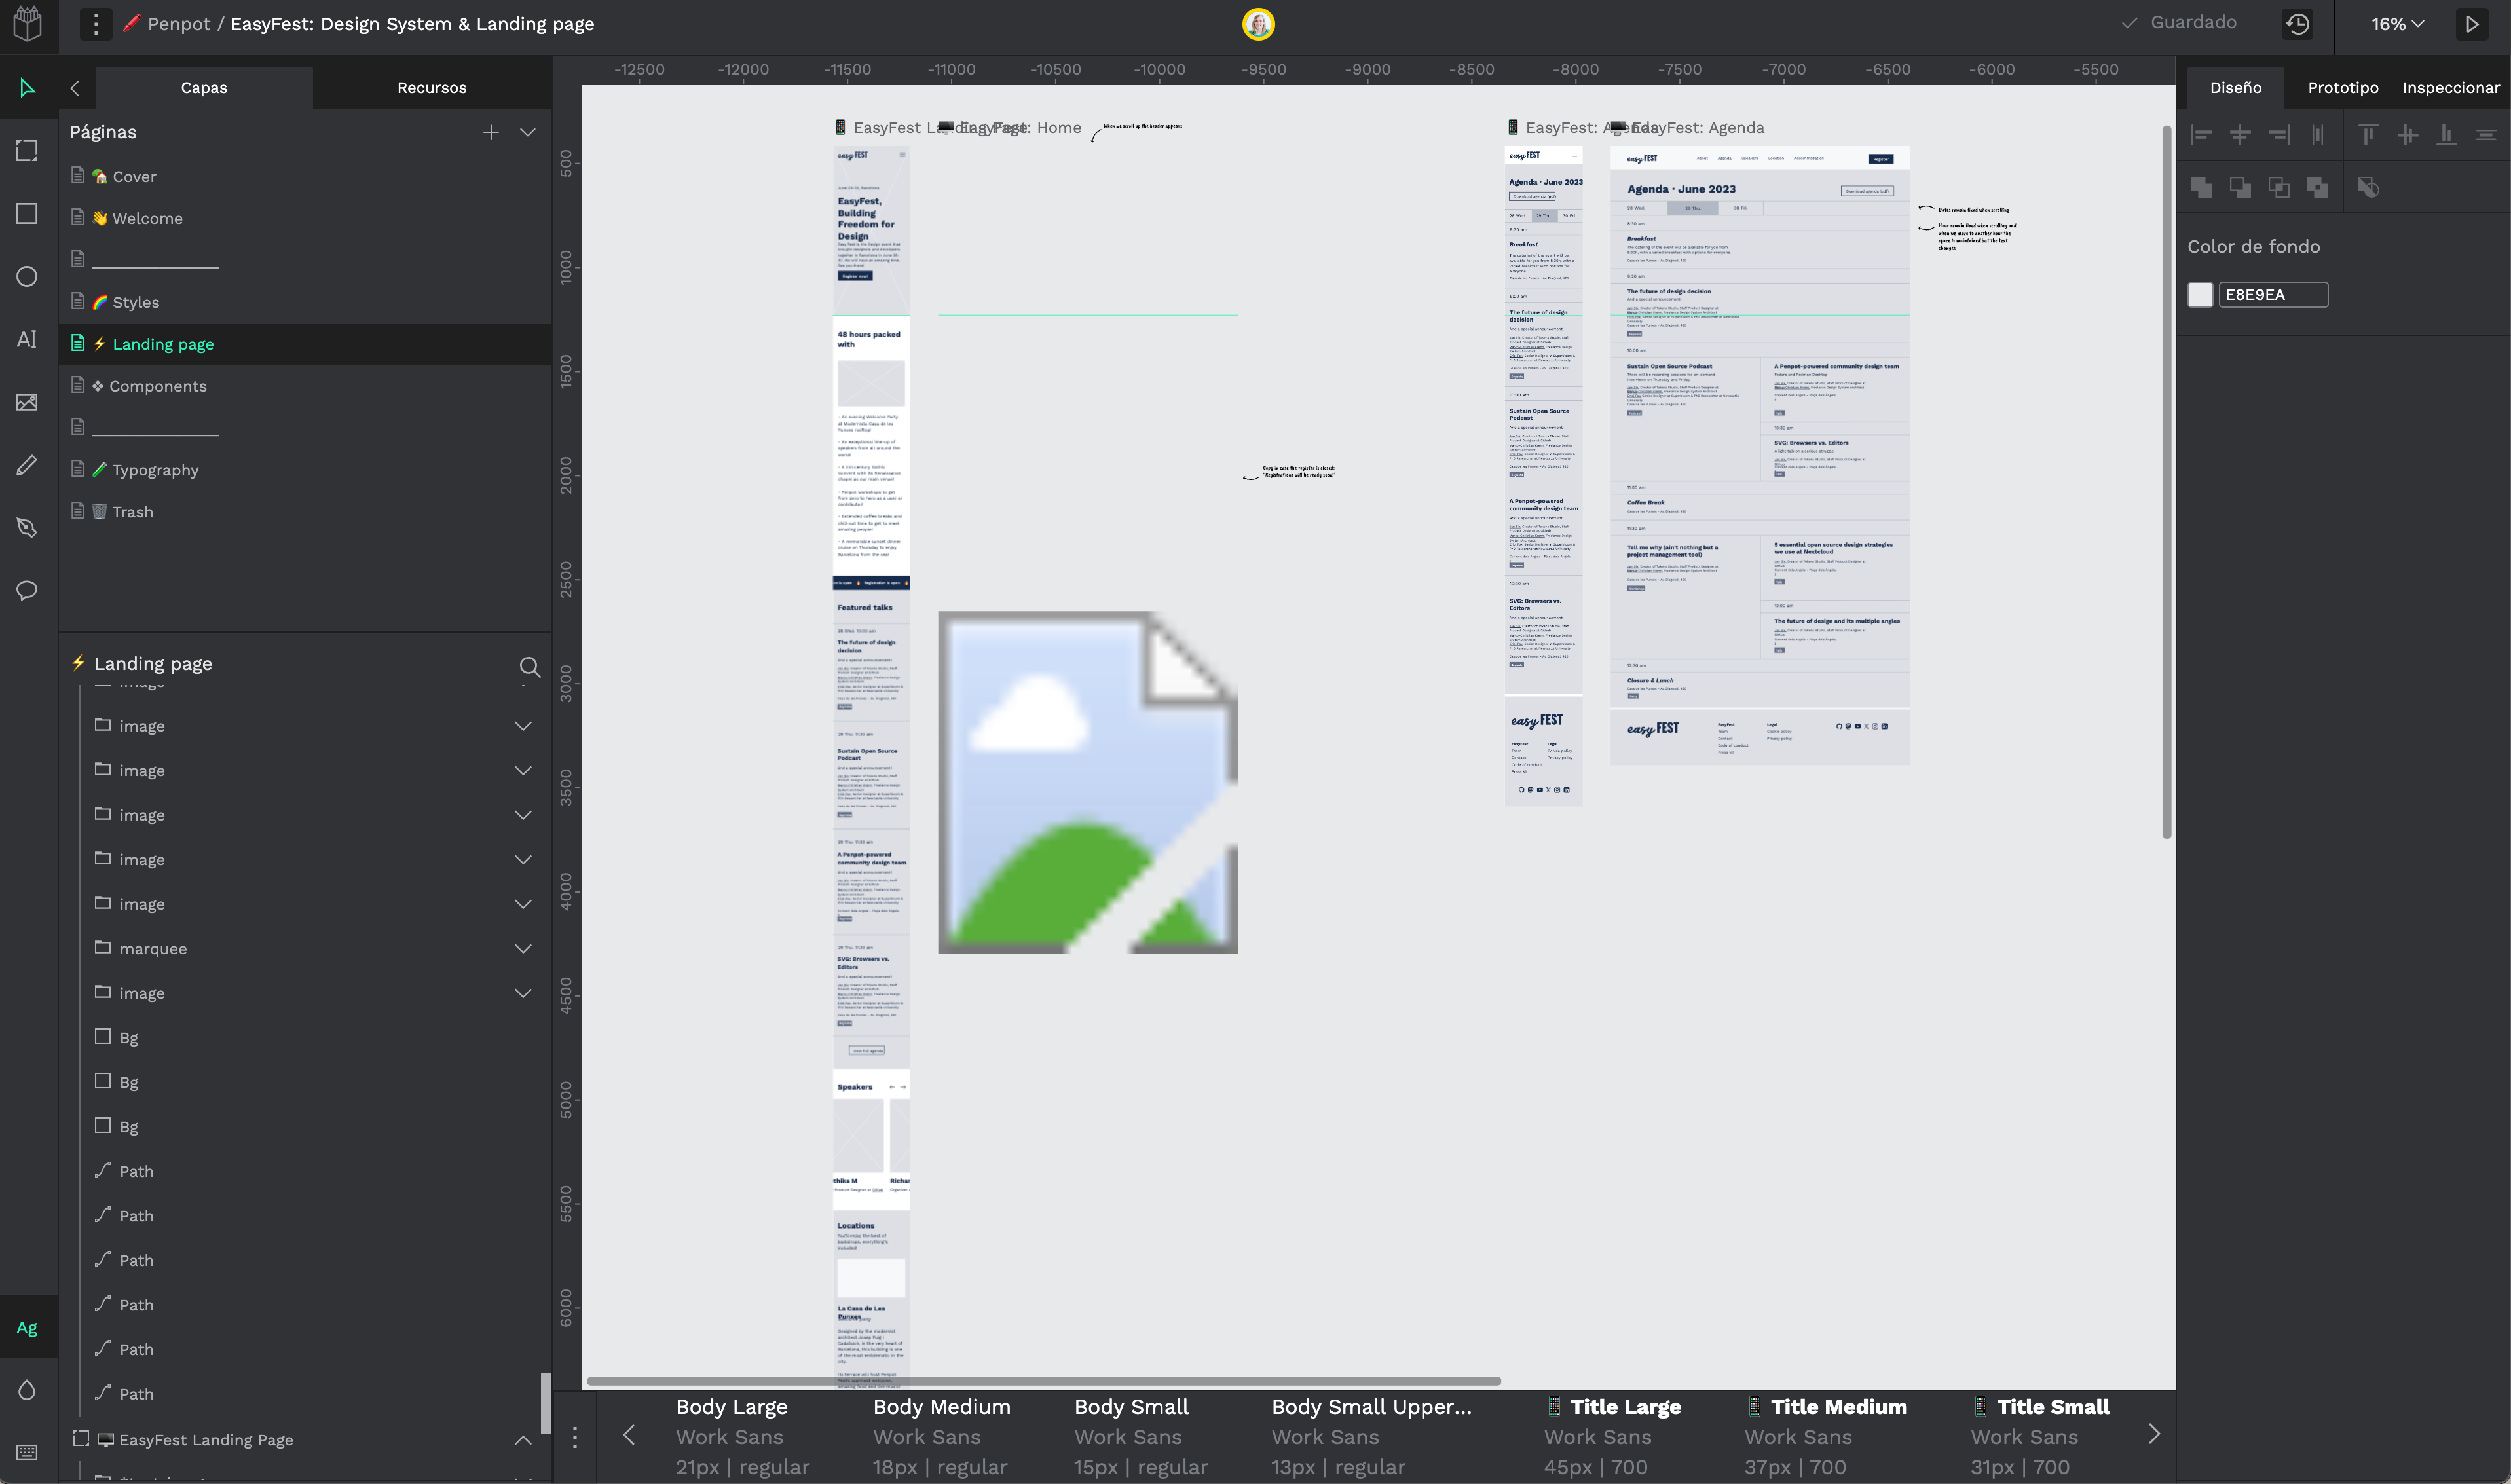Collapse the EasyFest Landing Page layer
The image size is (2511, 1484).
pos(524,1440)
